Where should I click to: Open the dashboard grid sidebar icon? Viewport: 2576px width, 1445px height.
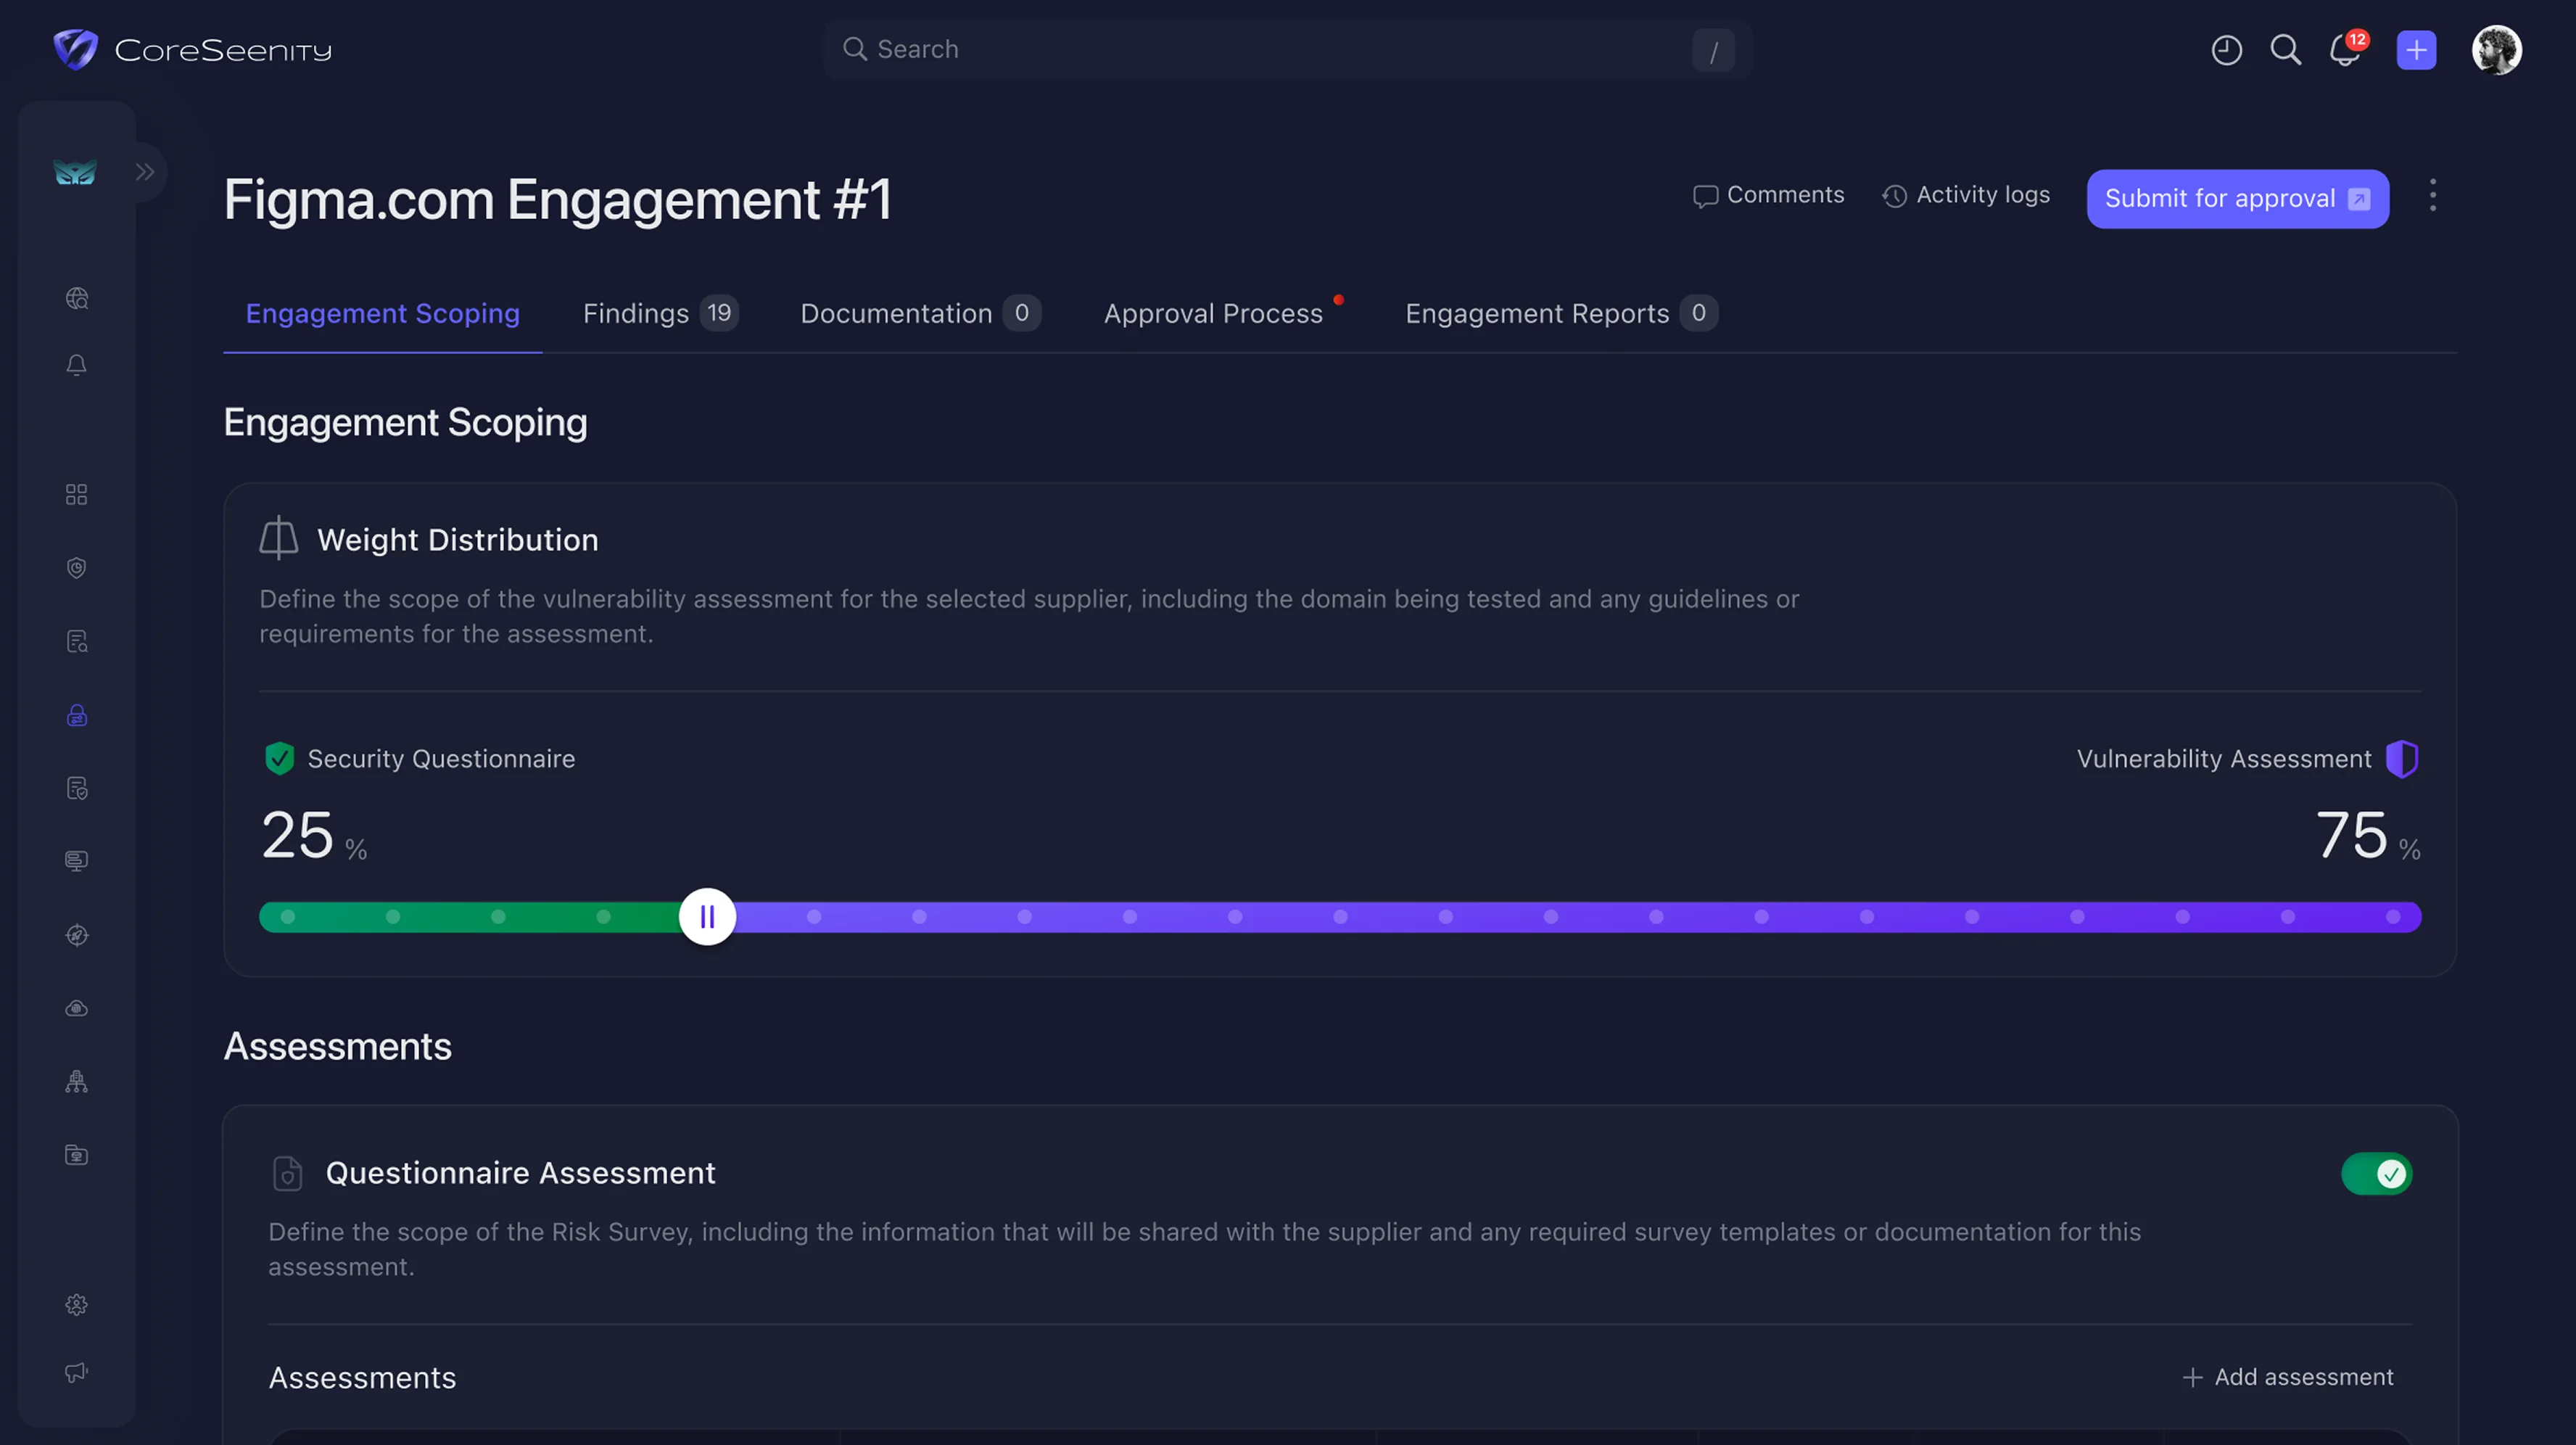point(77,494)
